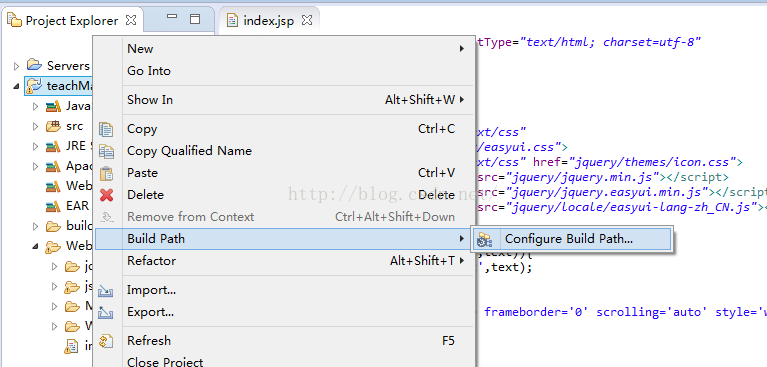Select Configure Build Path...

[572, 239]
